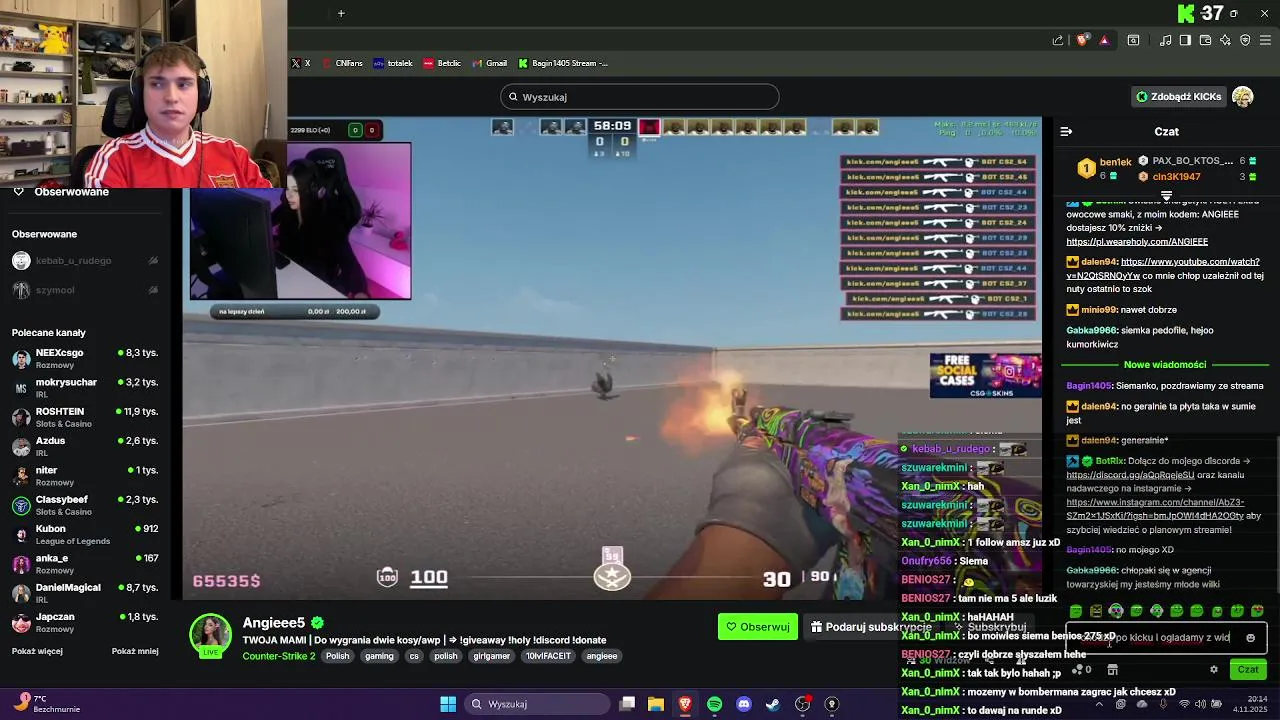Jump to Nowe wiadomości marker
Viewport: 1280px width, 720px height.
click(1165, 365)
